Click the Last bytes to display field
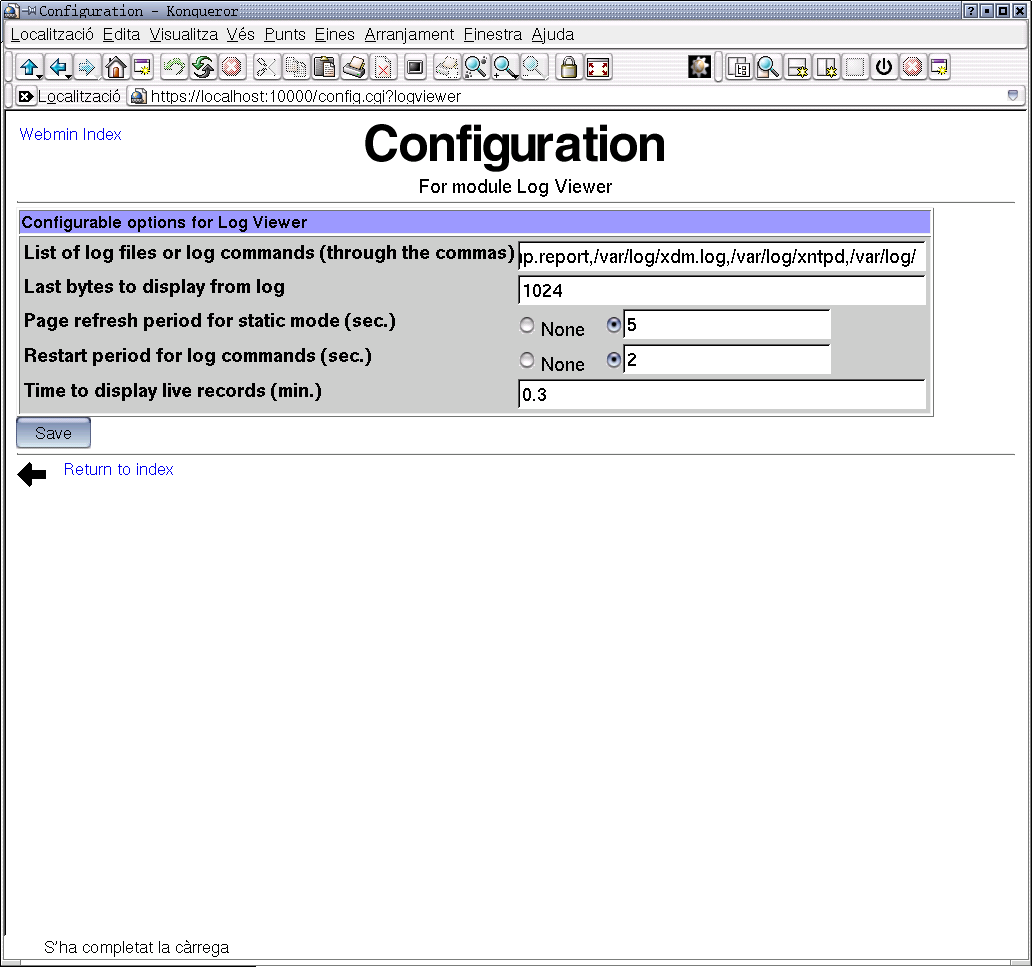1032x967 pixels. tap(721, 292)
